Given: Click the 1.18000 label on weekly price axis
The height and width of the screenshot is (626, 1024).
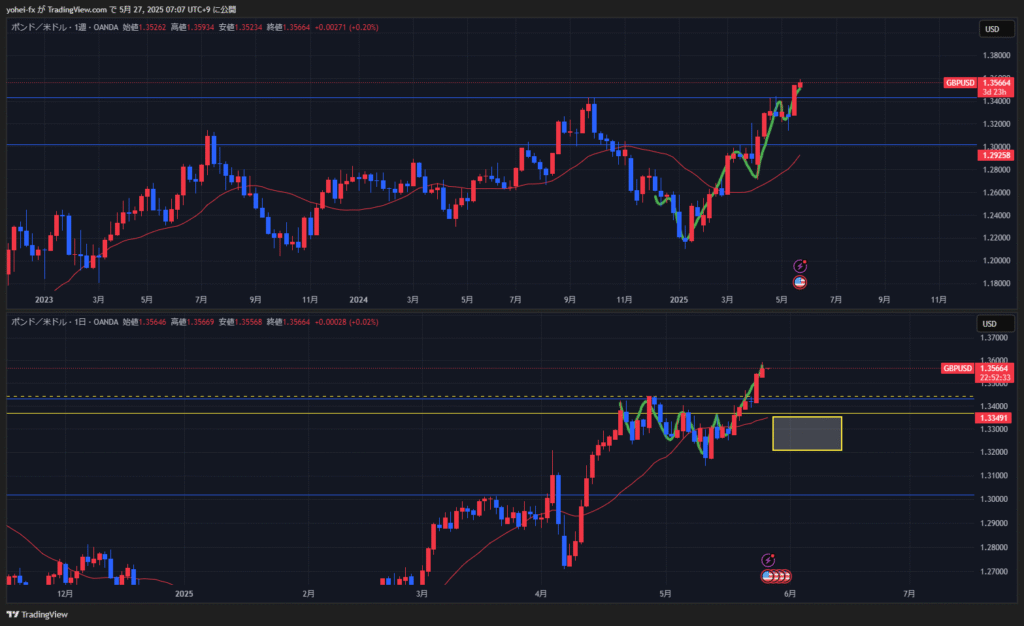Looking at the screenshot, I should click(x=996, y=283).
